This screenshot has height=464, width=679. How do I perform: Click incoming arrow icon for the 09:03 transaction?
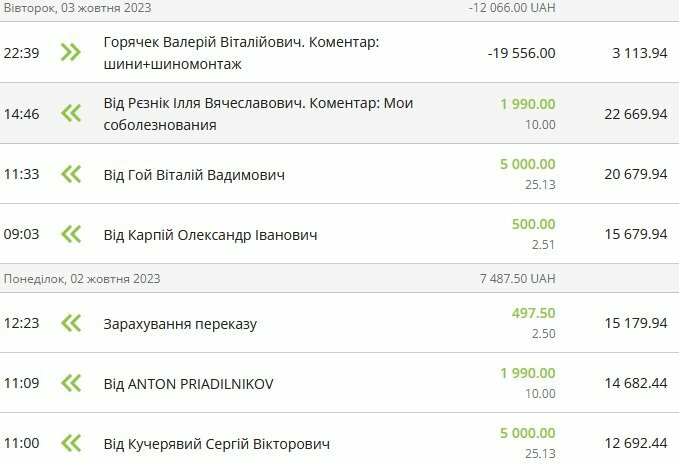70,234
